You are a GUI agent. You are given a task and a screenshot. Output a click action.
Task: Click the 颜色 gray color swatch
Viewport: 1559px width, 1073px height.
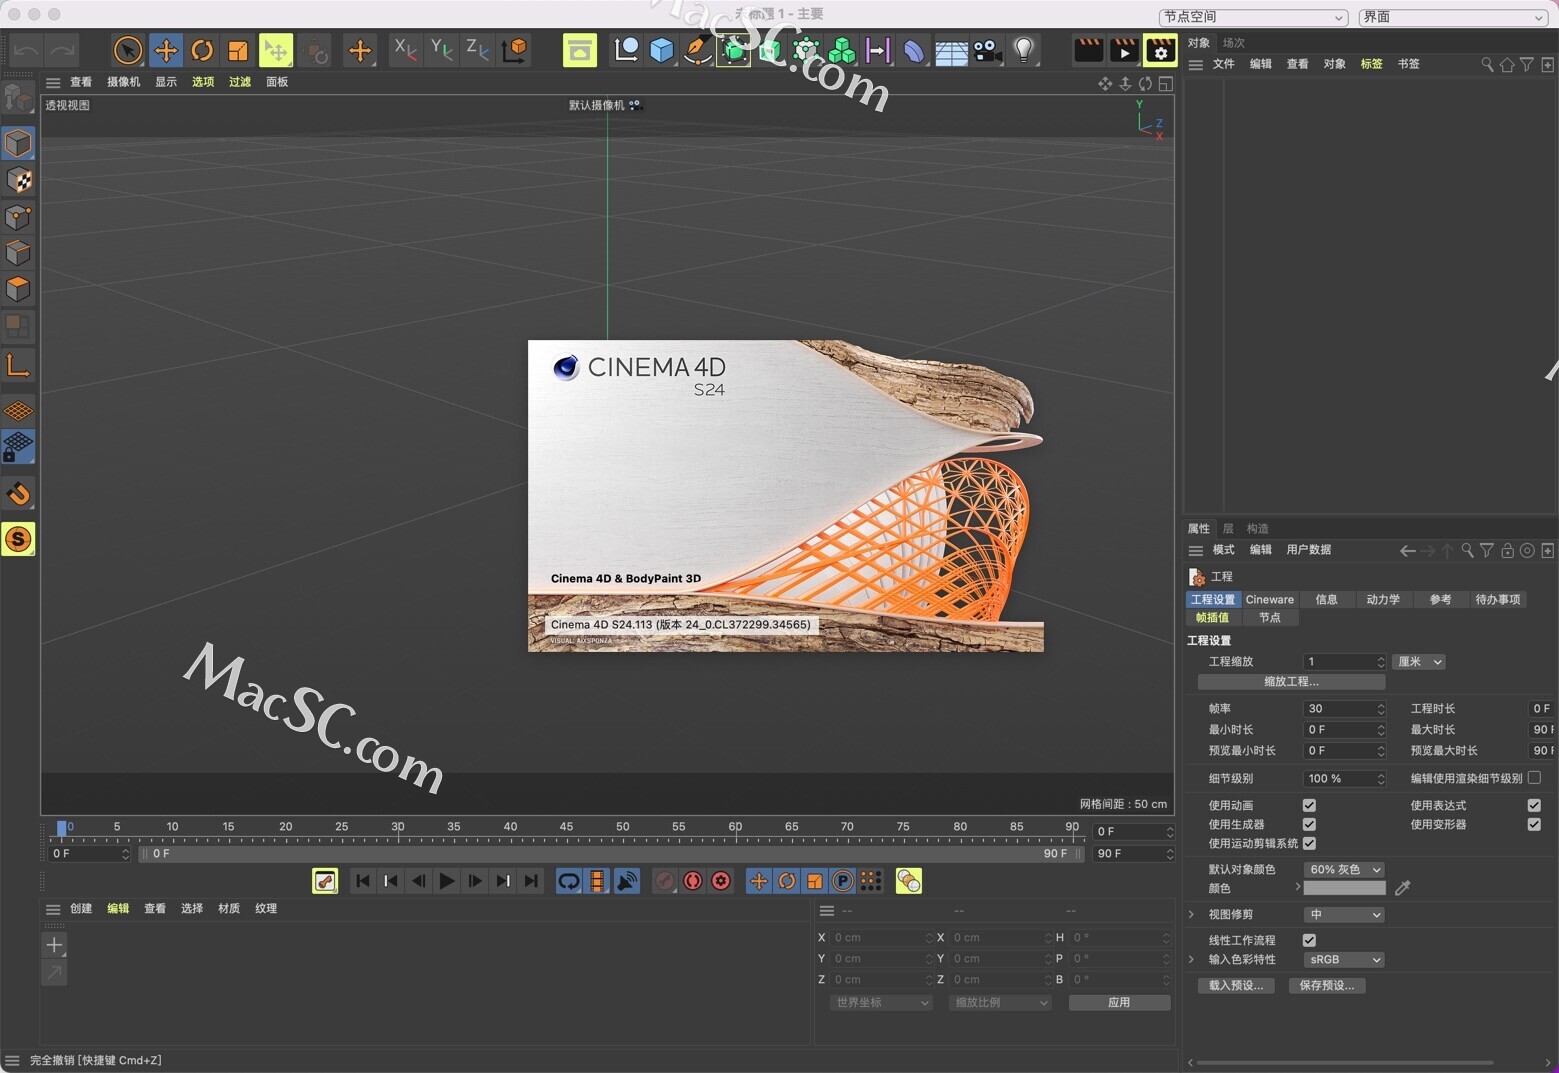click(x=1344, y=887)
